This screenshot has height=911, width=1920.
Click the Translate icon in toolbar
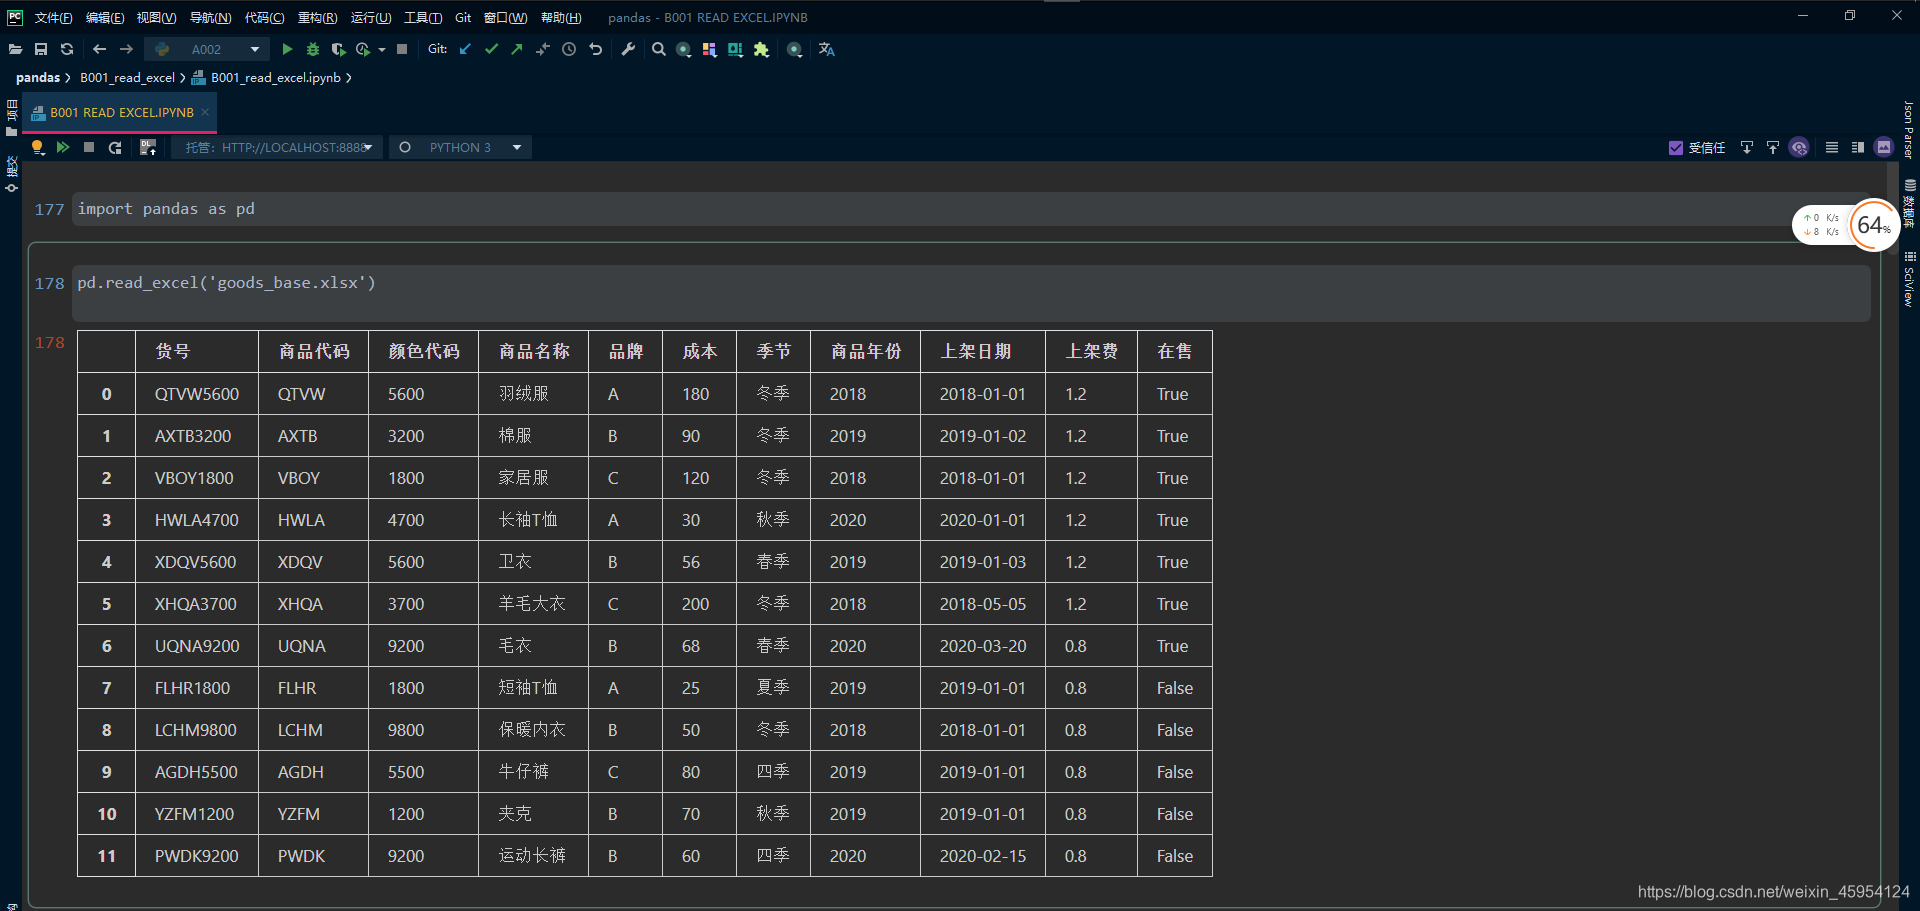point(827,49)
